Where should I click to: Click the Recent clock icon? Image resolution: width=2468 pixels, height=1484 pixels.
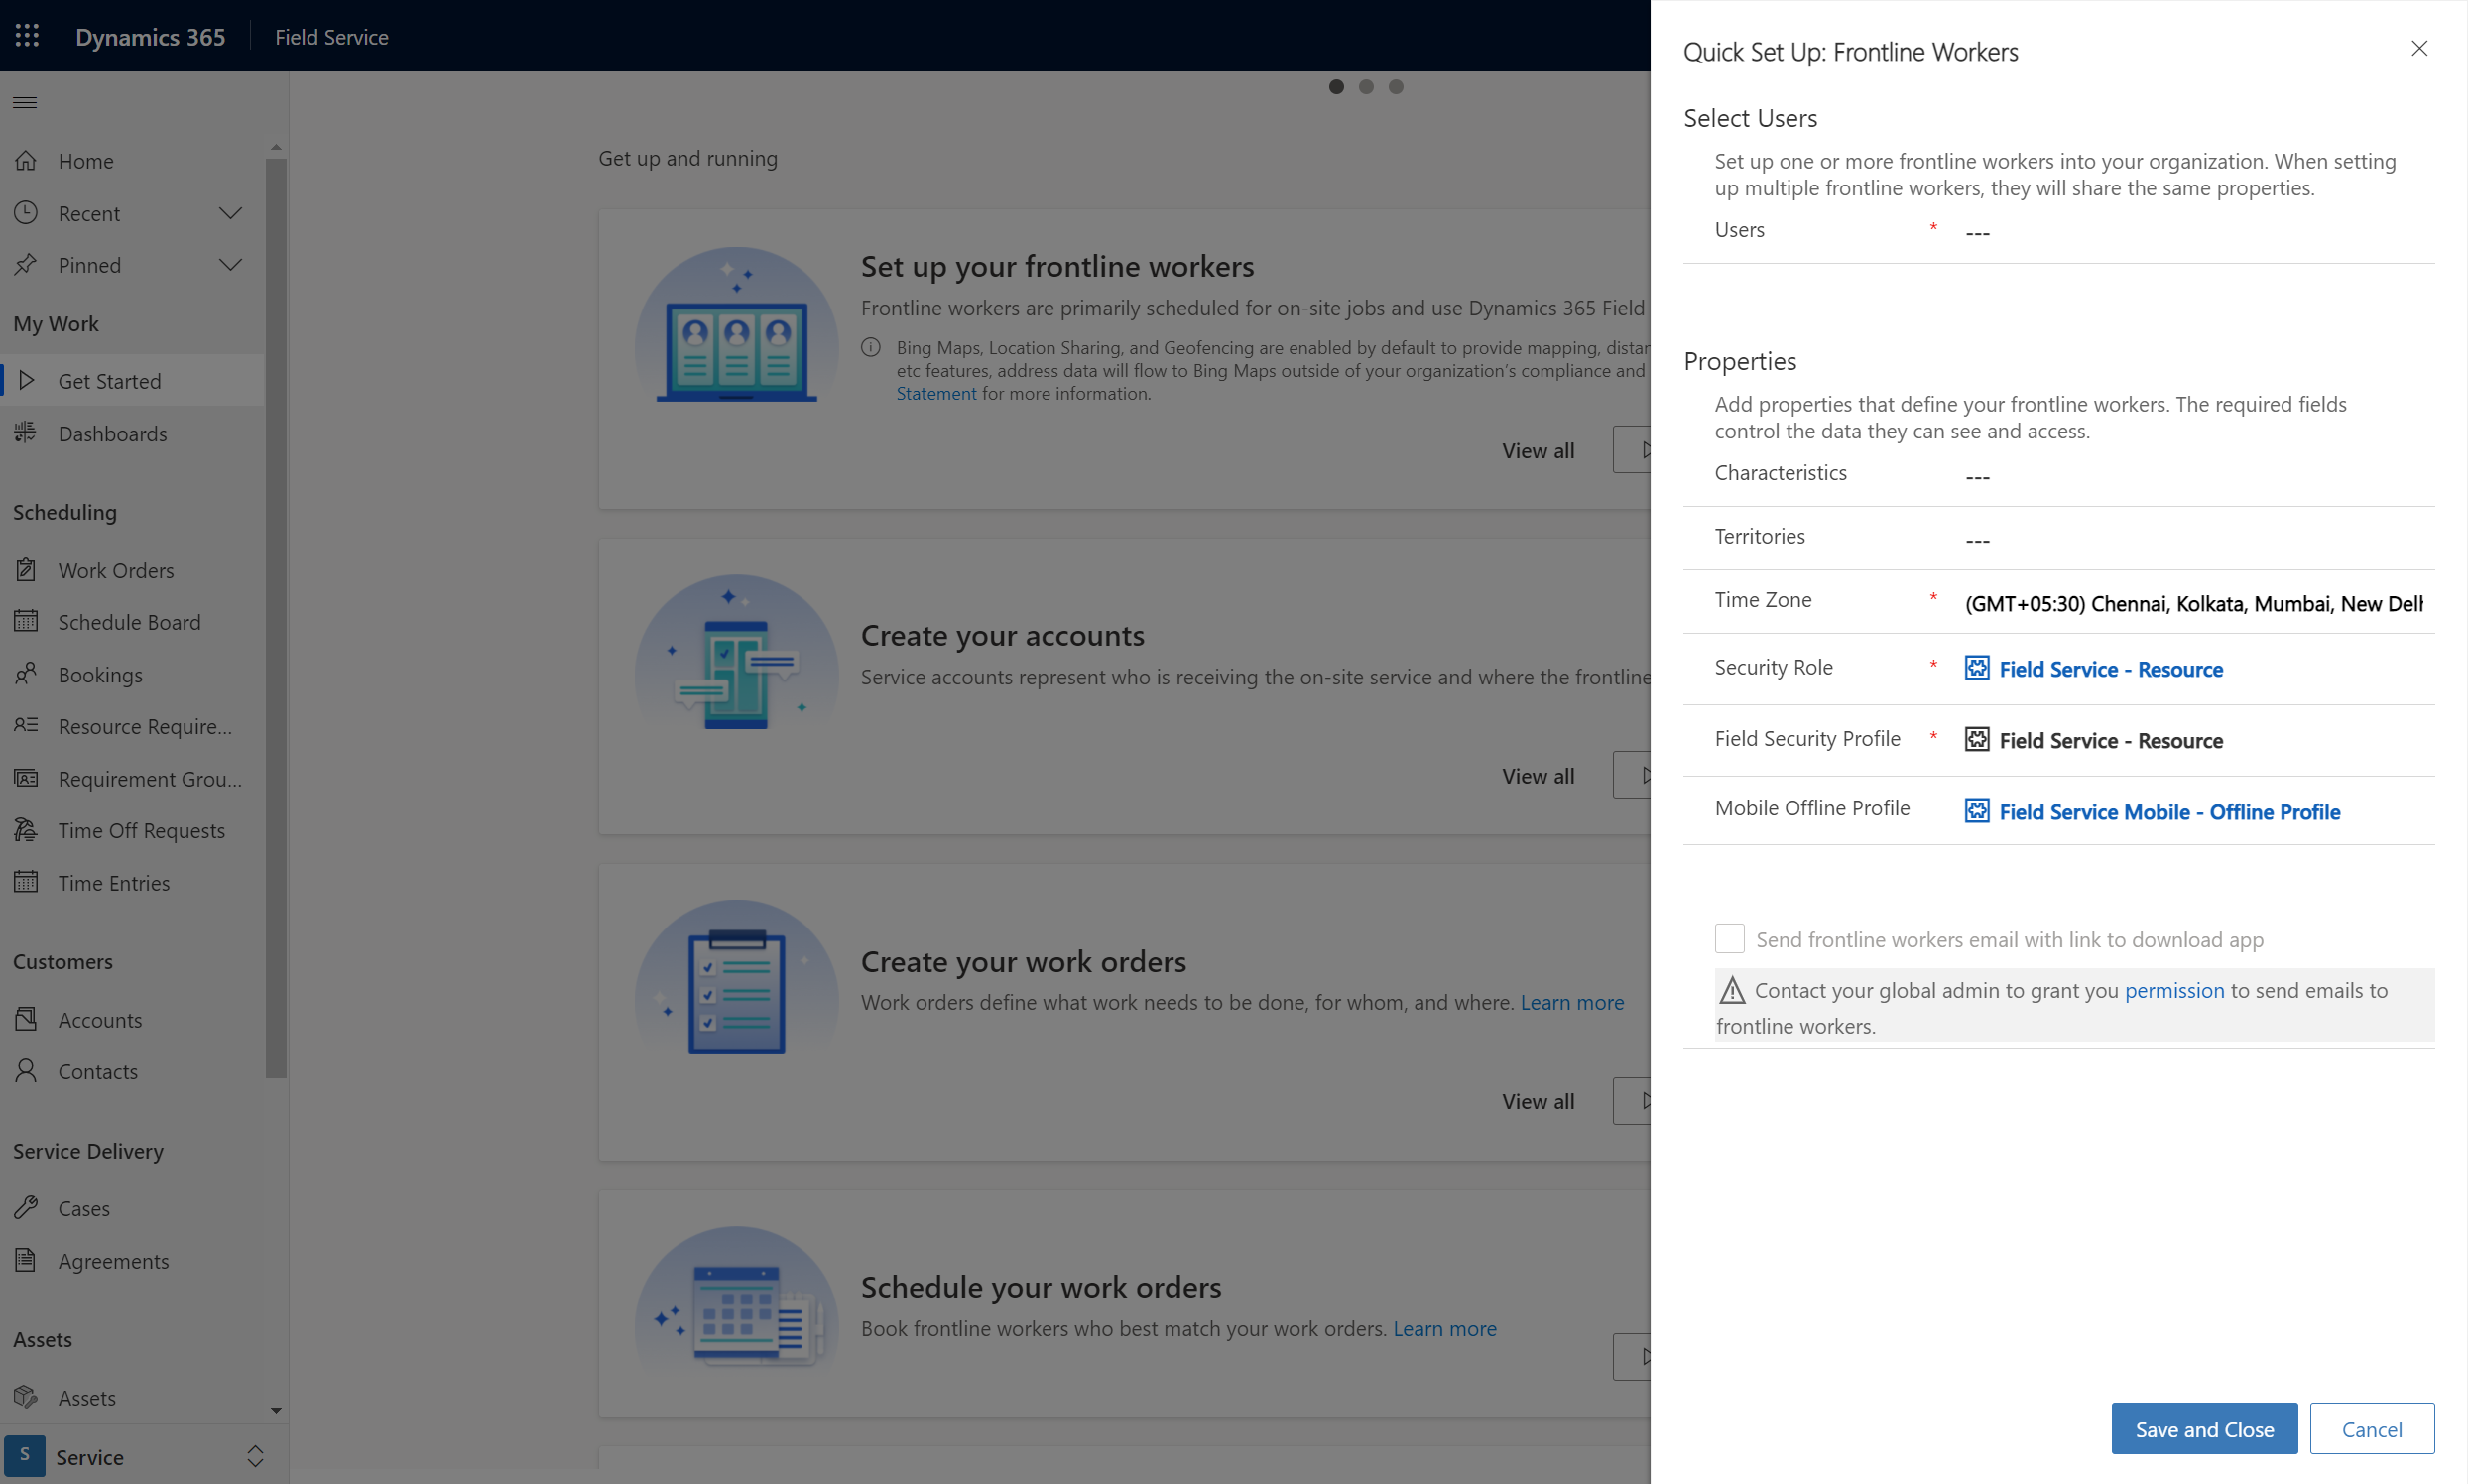tap(26, 212)
